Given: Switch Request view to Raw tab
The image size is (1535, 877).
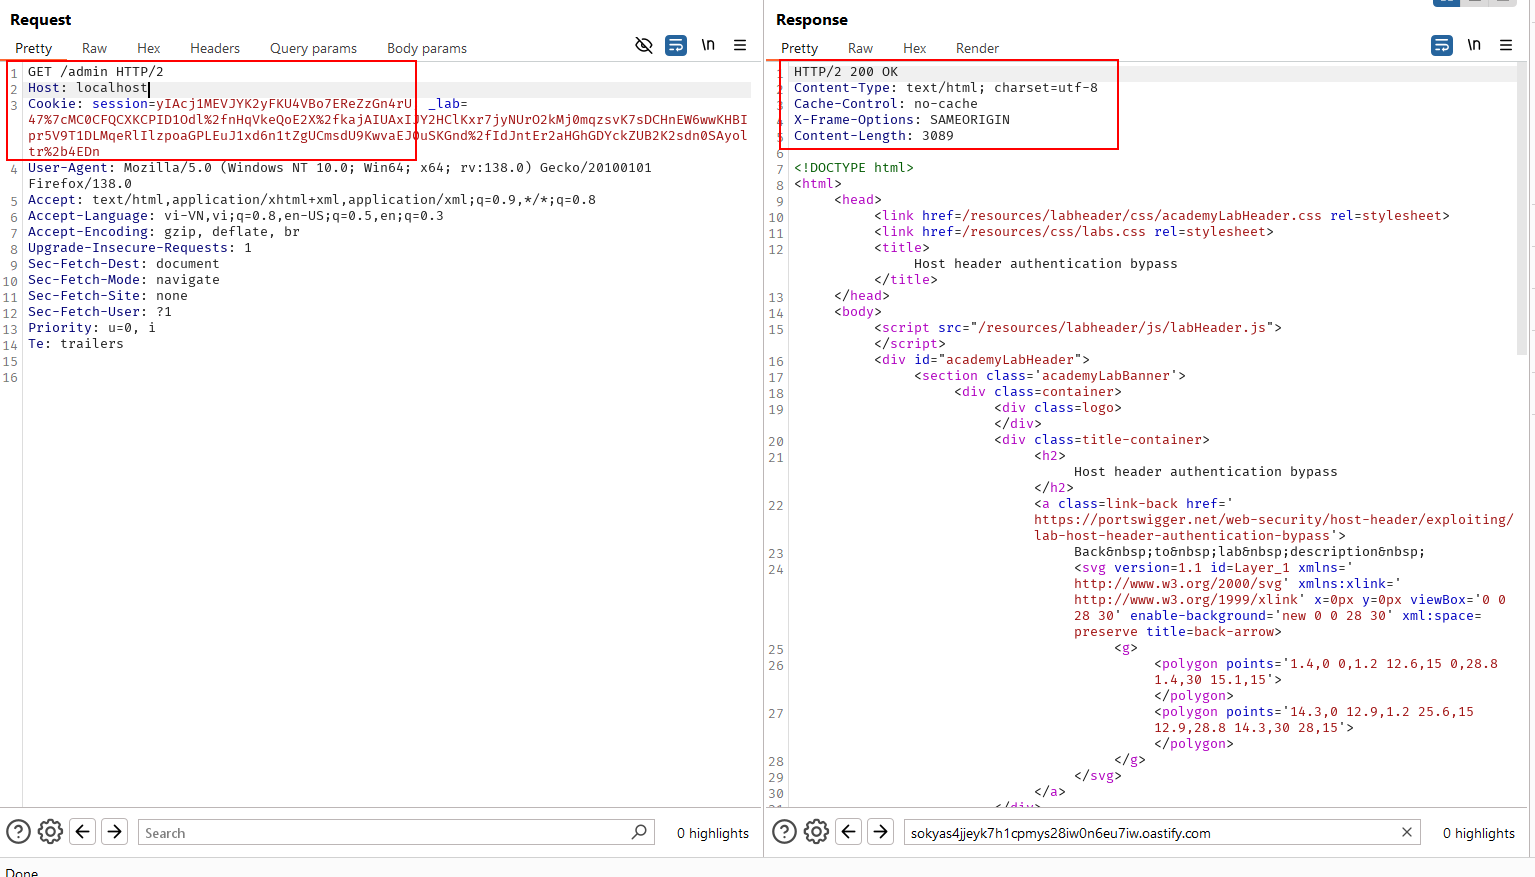Looking at the screenshot, I should click(x=94, y=48).
